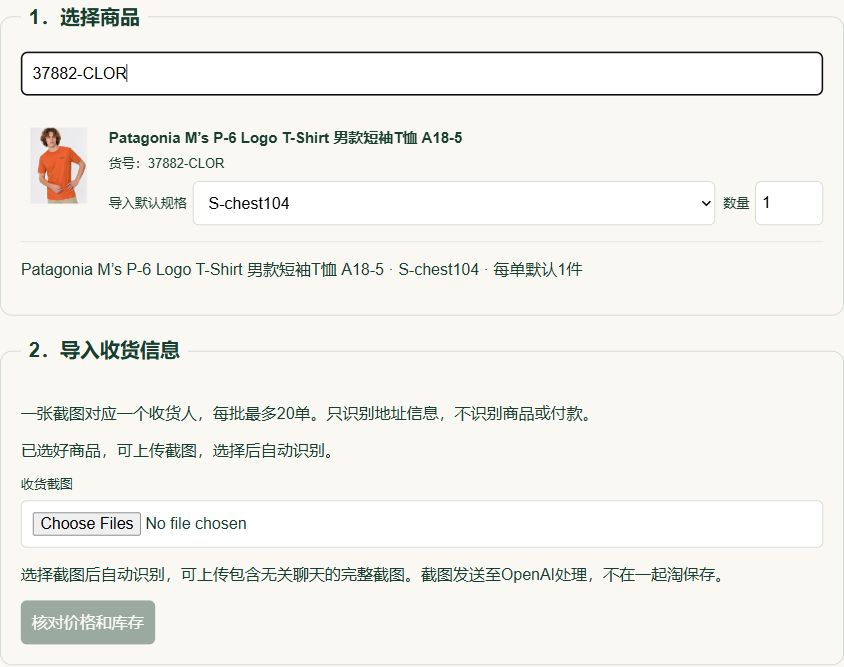The image size is (844, 667).
Task: Click the 核对价格和库存 button
Action: click(88, 622)
